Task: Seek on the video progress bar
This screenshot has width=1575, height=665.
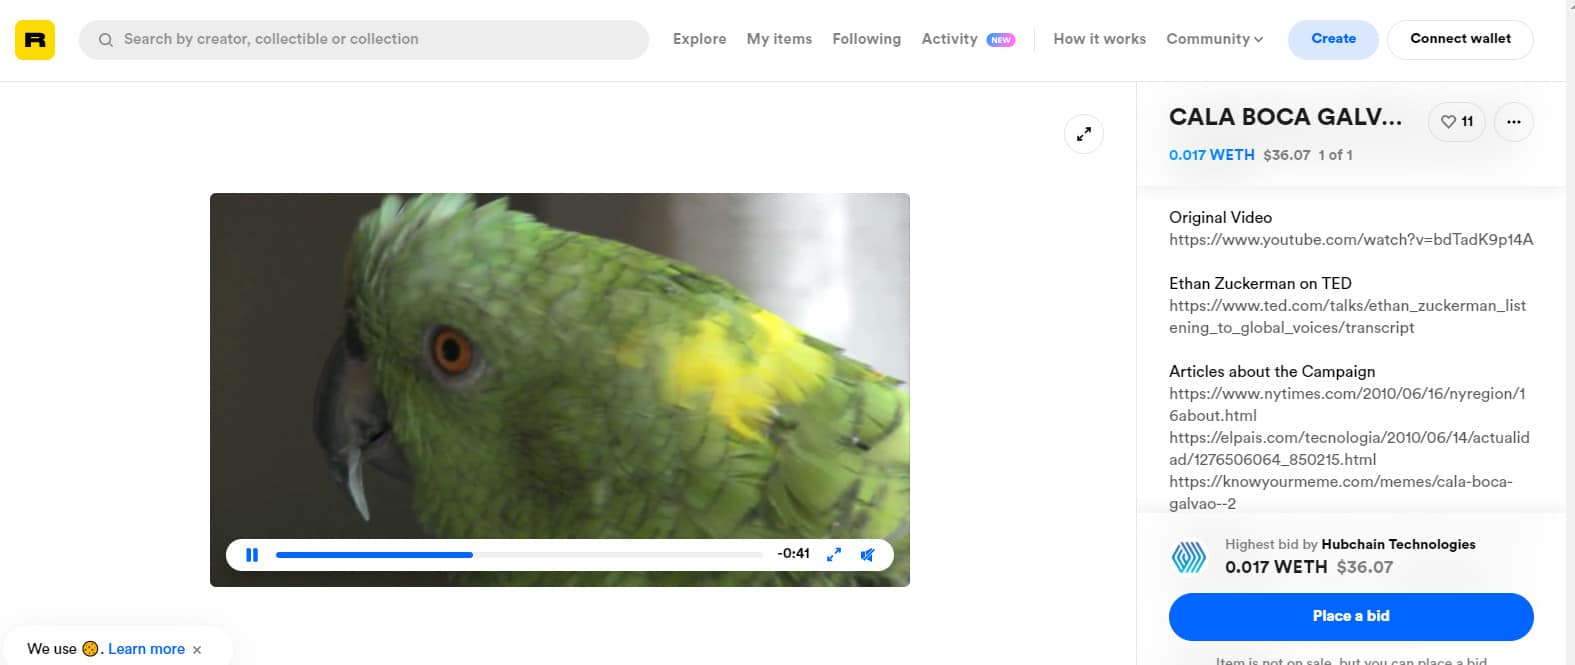Action: (x=519, y=554)
